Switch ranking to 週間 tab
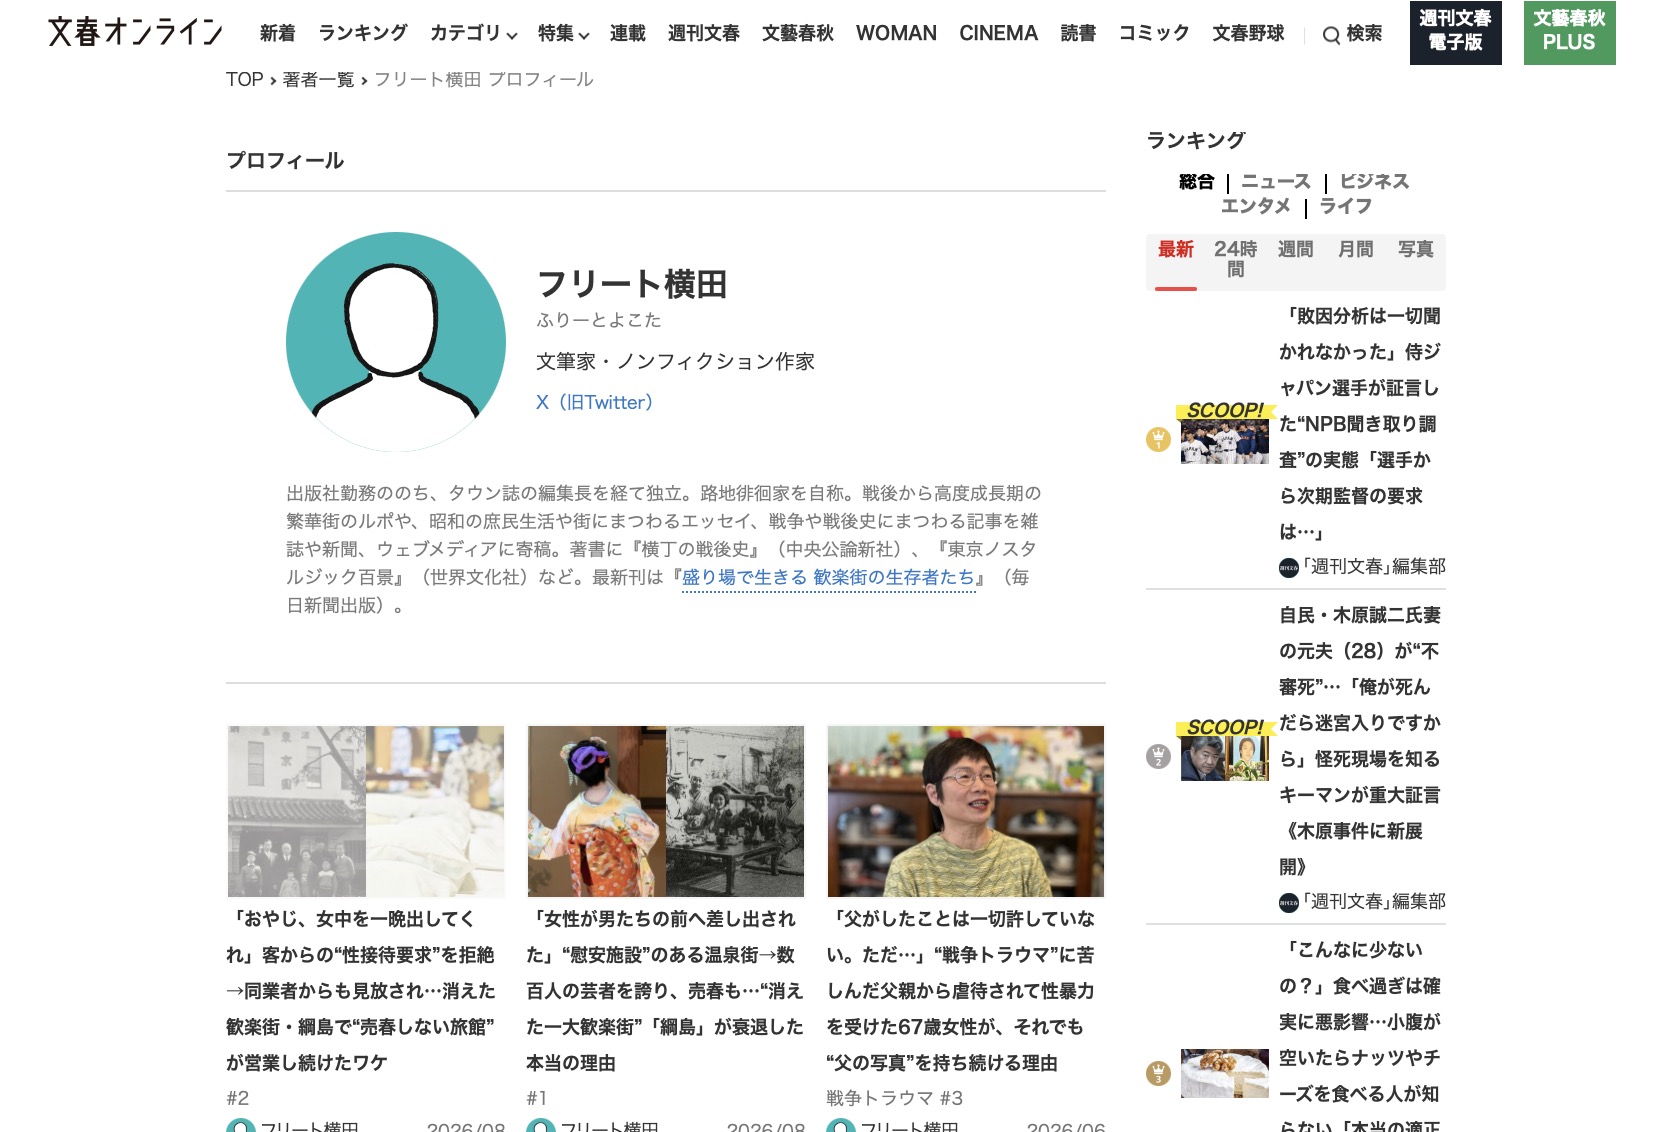This screenshot has height=1132, width=1670. [1296, 249]
